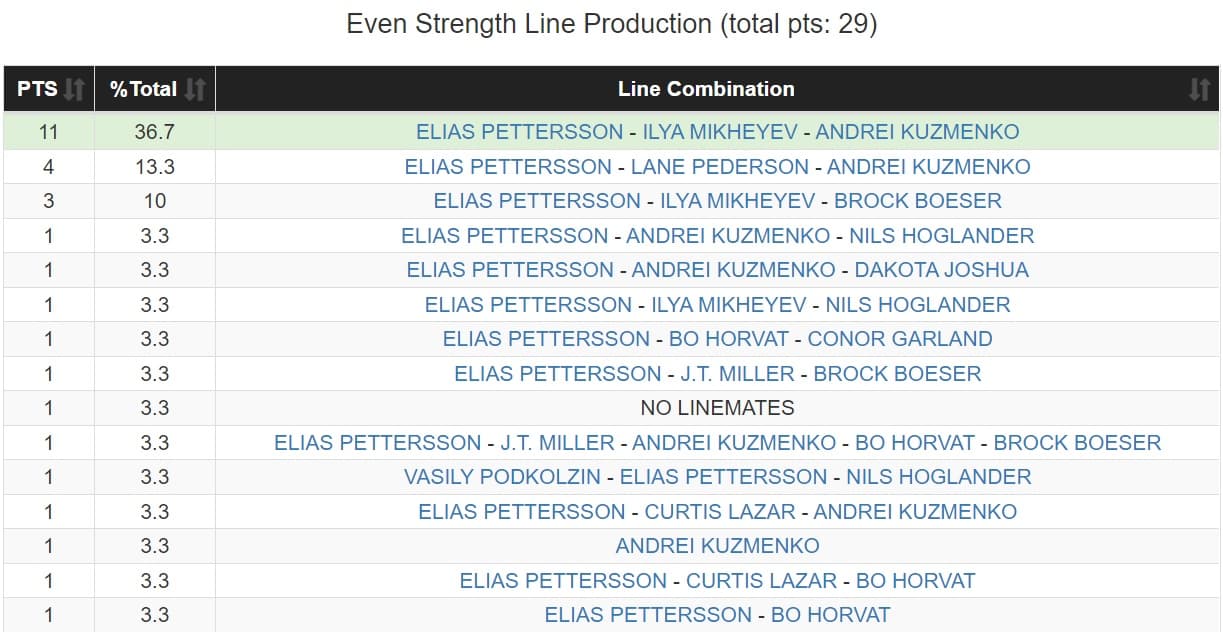
Task: Click J.T. Miller in the five-player line
Action: click(557, 443)
